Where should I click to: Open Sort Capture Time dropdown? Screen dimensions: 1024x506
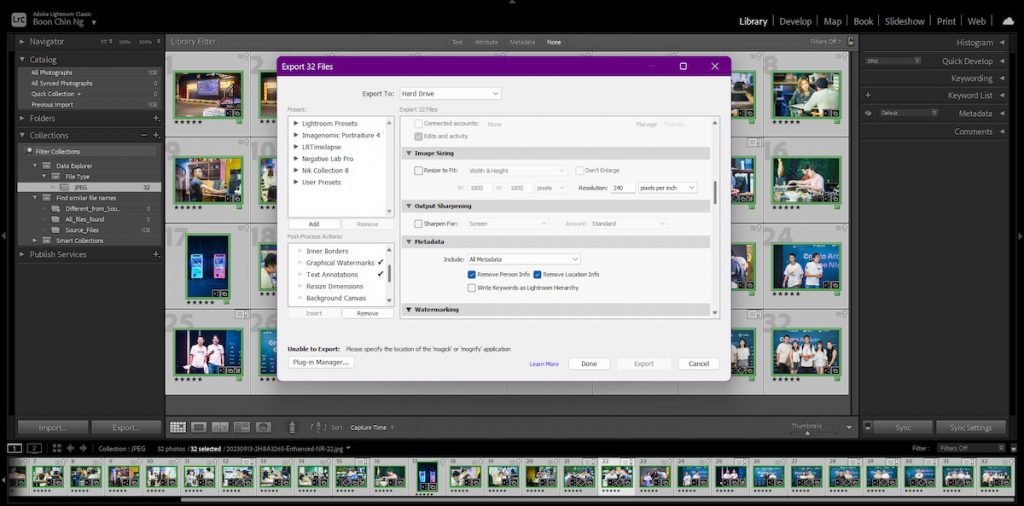(372, 428)
